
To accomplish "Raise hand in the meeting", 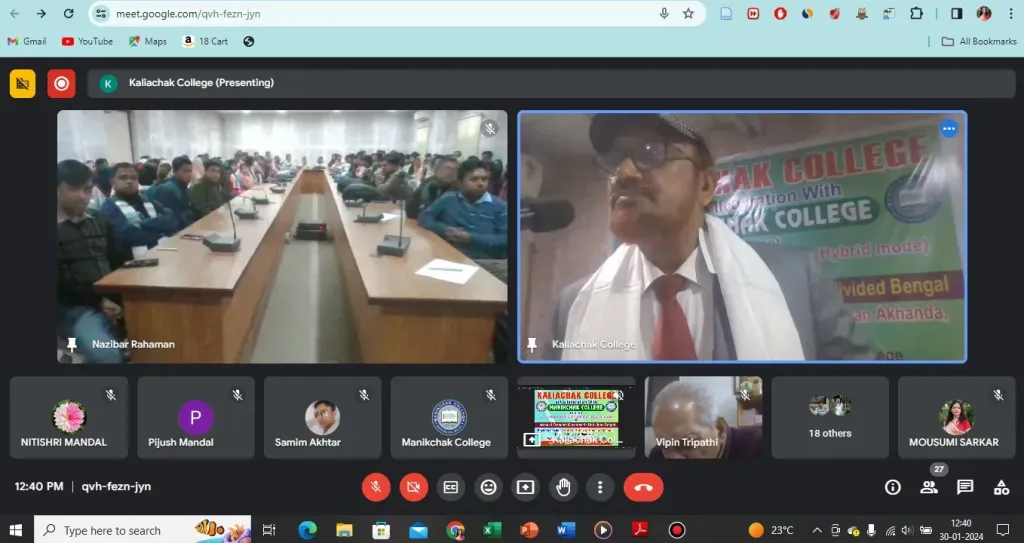I will (563, 487).
